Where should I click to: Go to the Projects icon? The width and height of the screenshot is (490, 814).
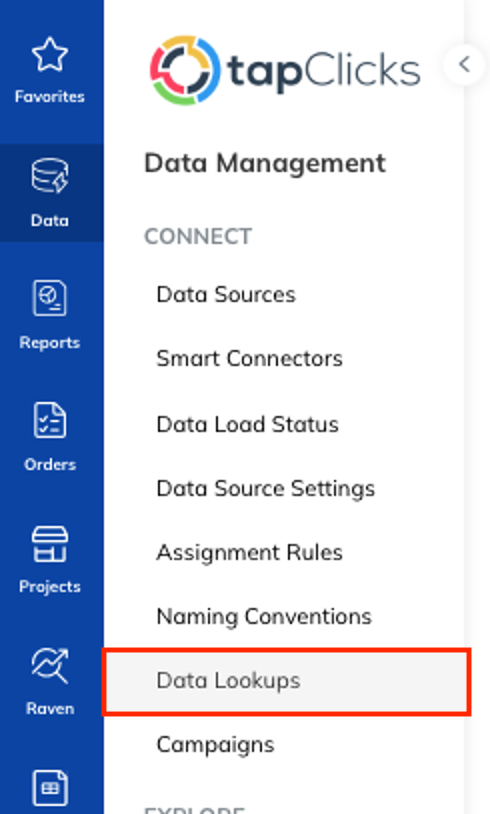point(50,544)
